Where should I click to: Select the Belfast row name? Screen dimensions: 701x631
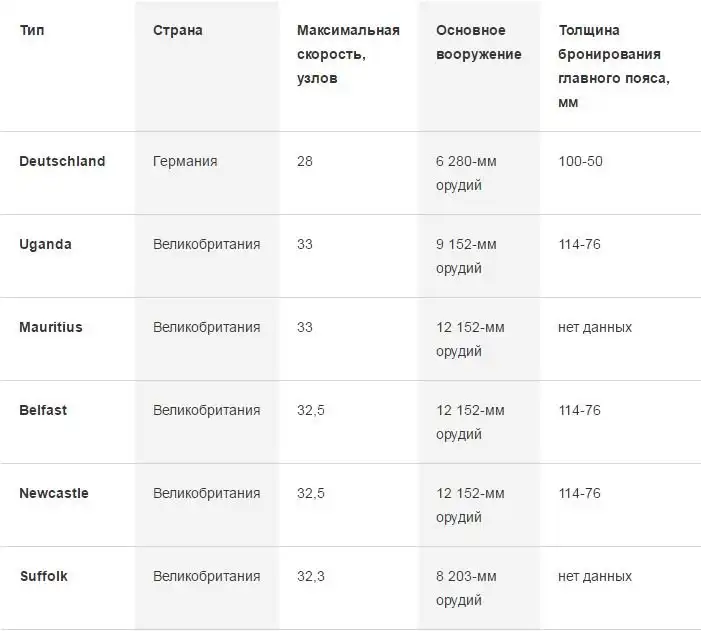coord(43,410)
